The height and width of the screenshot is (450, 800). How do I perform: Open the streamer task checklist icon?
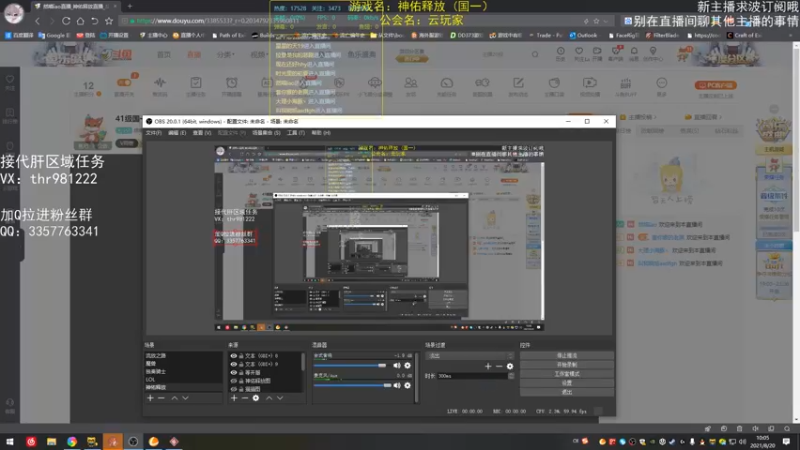(x=195, y=83)
